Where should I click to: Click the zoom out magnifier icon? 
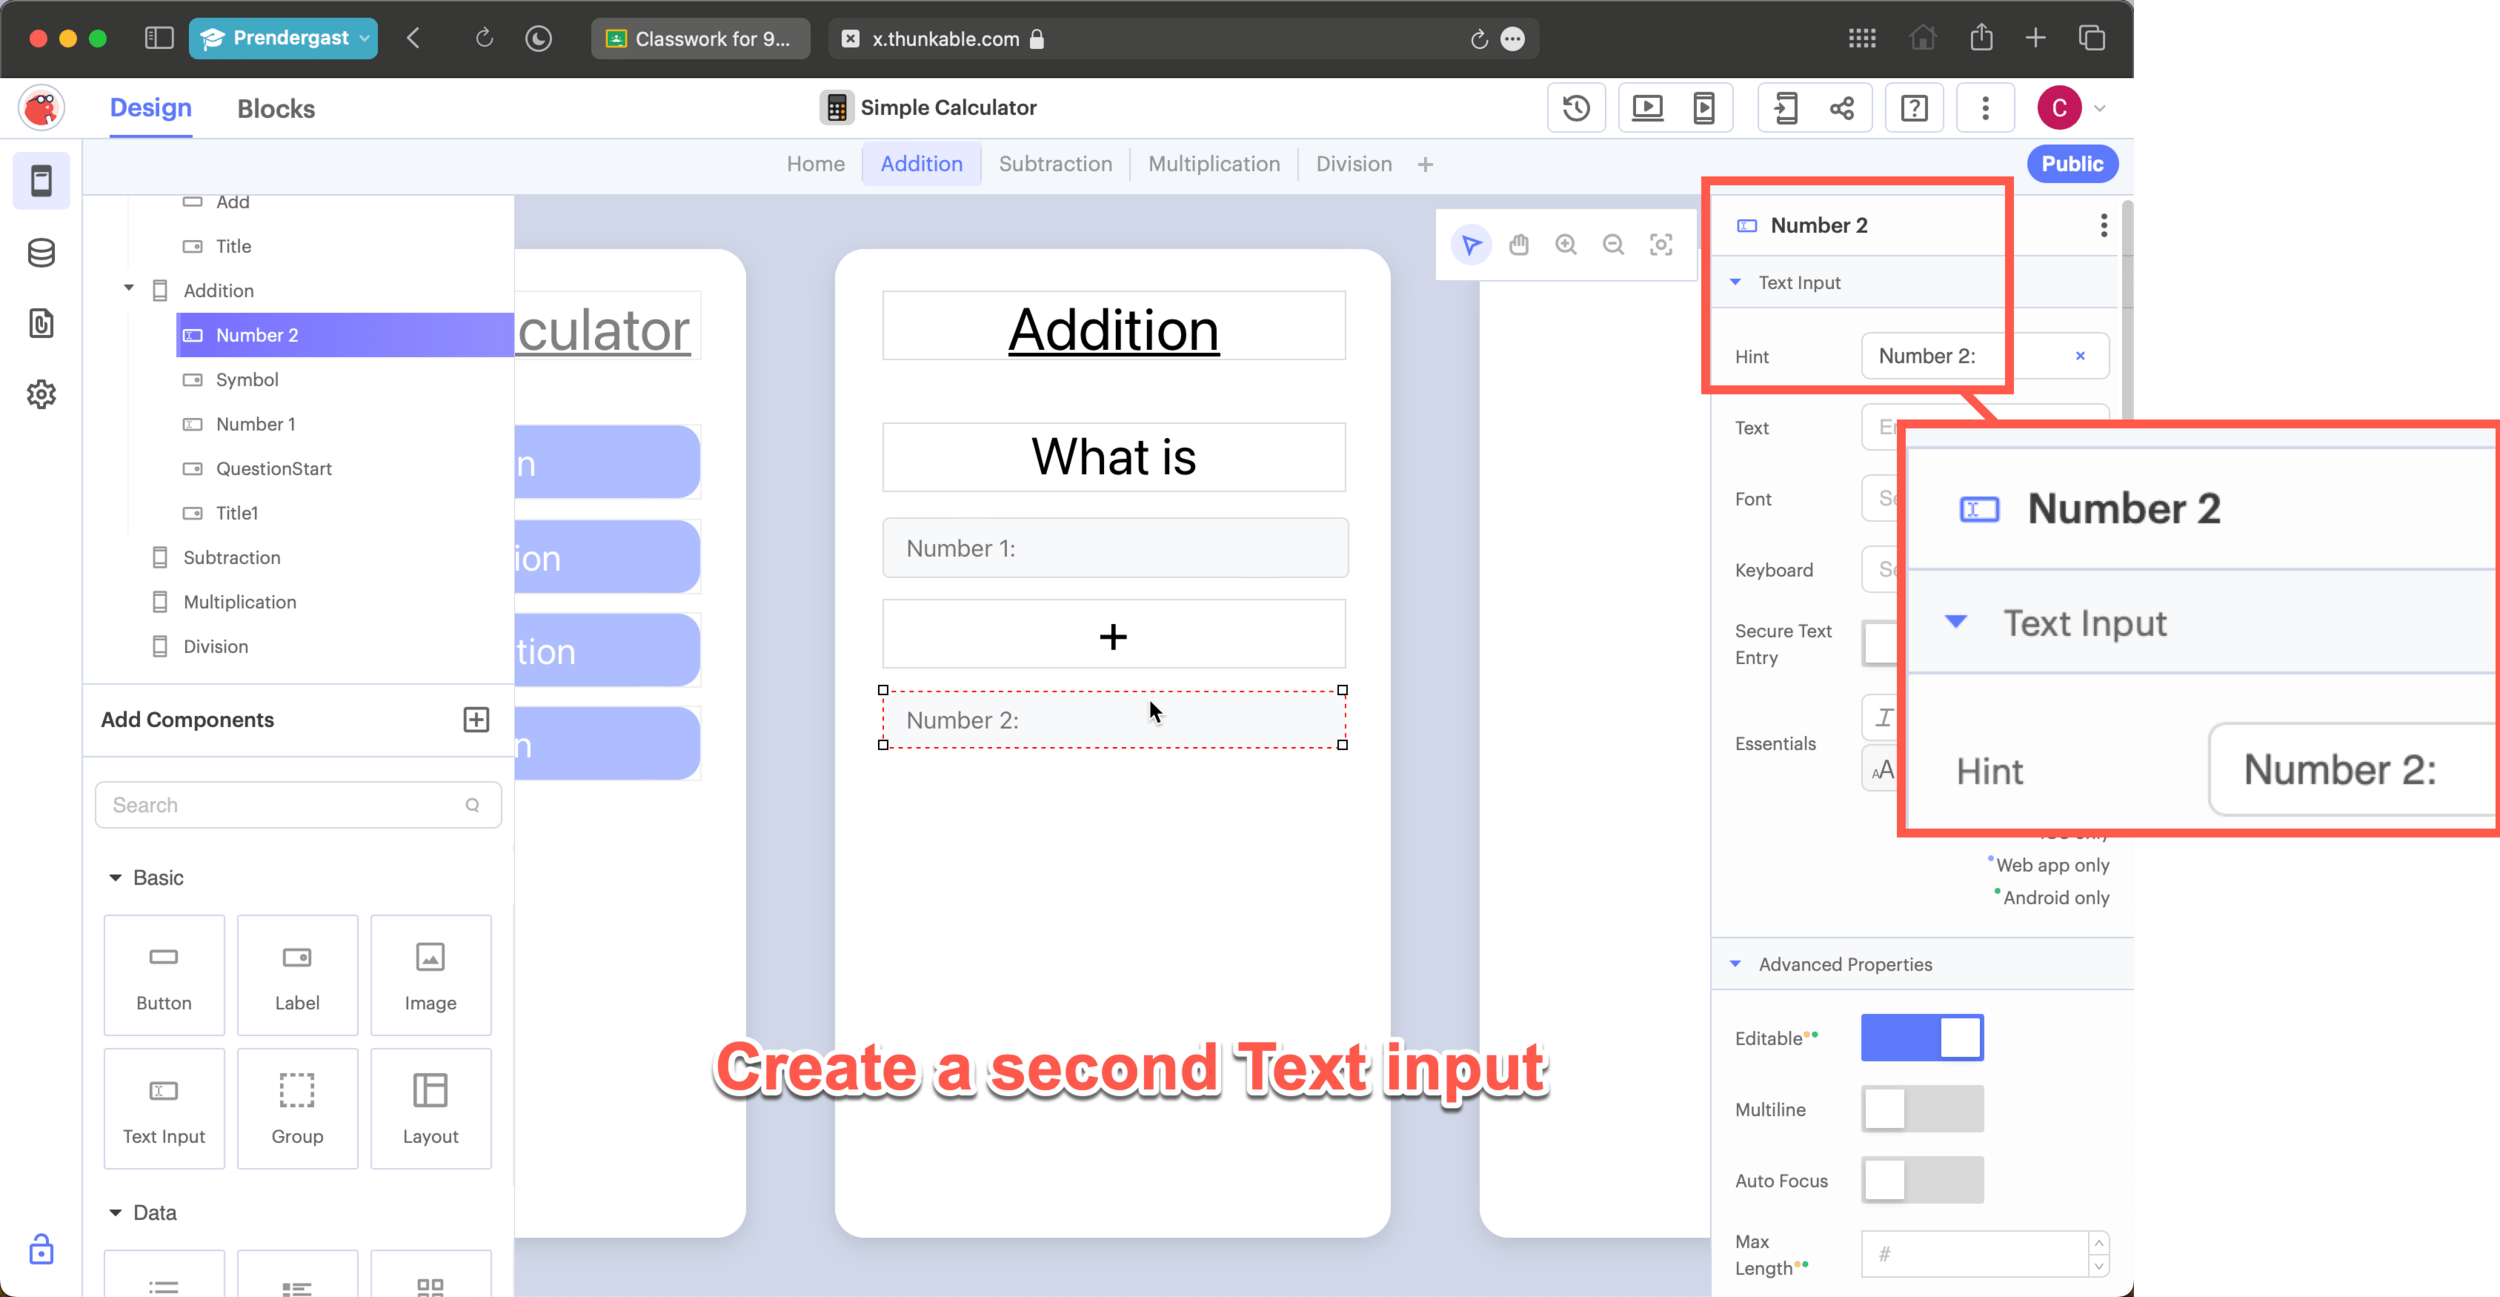click(x=1612, y=245)
